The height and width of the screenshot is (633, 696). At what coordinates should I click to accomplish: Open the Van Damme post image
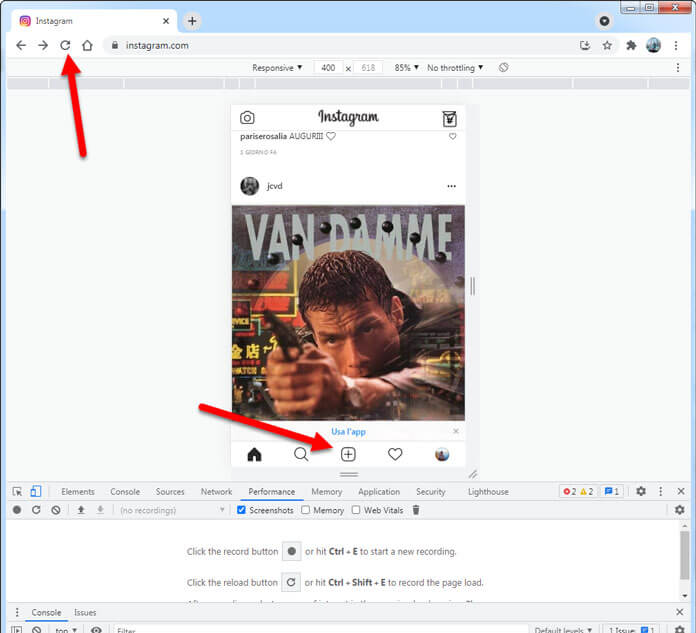click(348, 313)
